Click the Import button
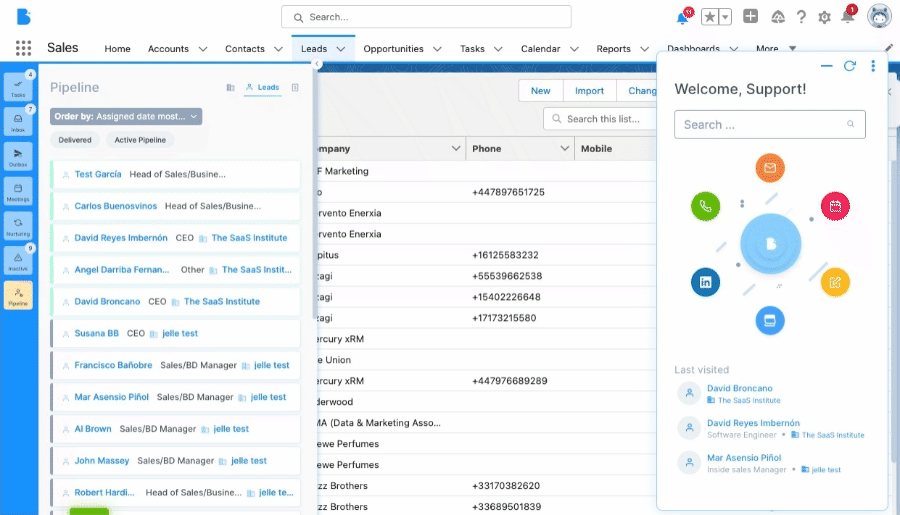Image resolution: width=900 pixels, height=515 pixels. 589,91
